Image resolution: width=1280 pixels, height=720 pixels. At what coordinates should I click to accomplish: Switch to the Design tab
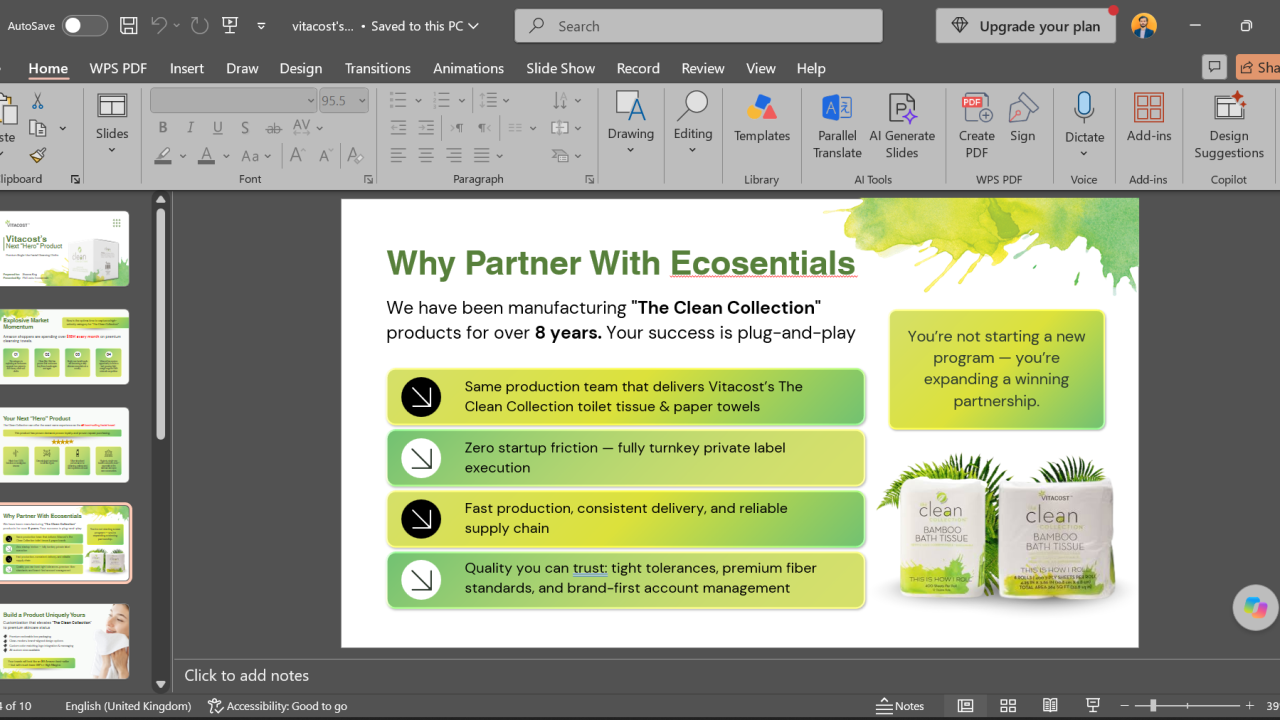pos(301,68)
